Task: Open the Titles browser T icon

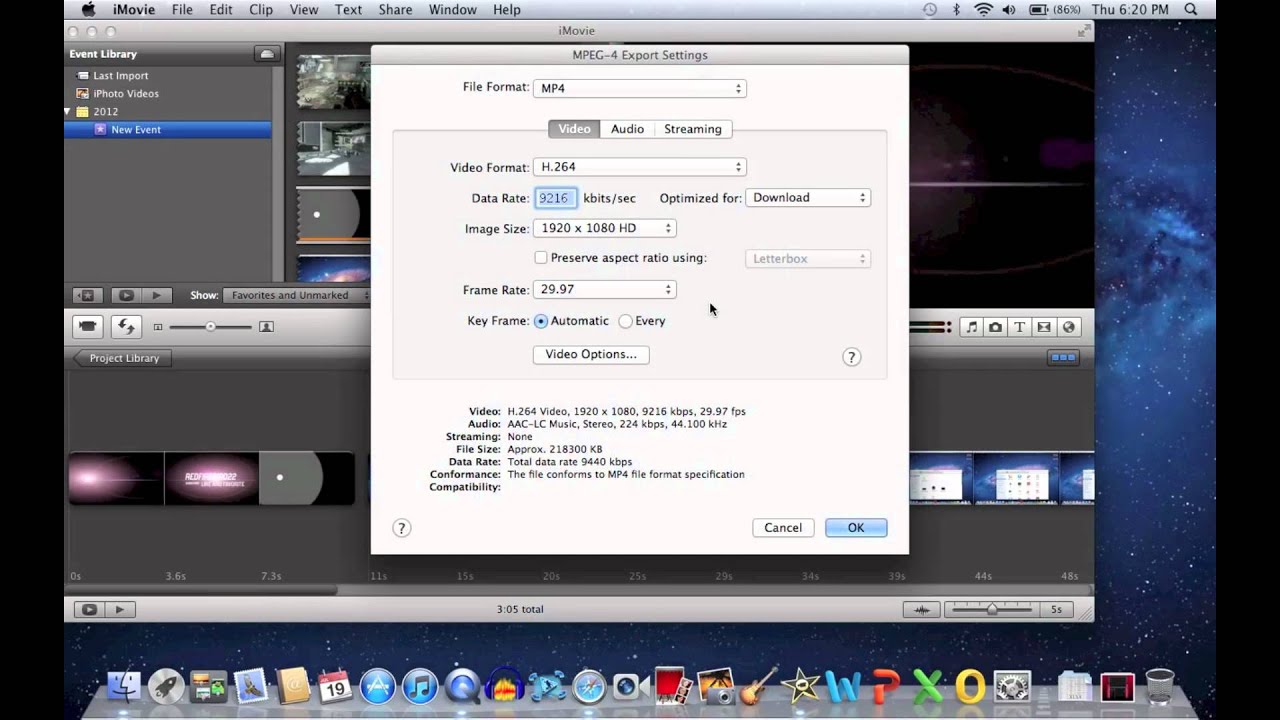Action: click(x=1020, y=327)
